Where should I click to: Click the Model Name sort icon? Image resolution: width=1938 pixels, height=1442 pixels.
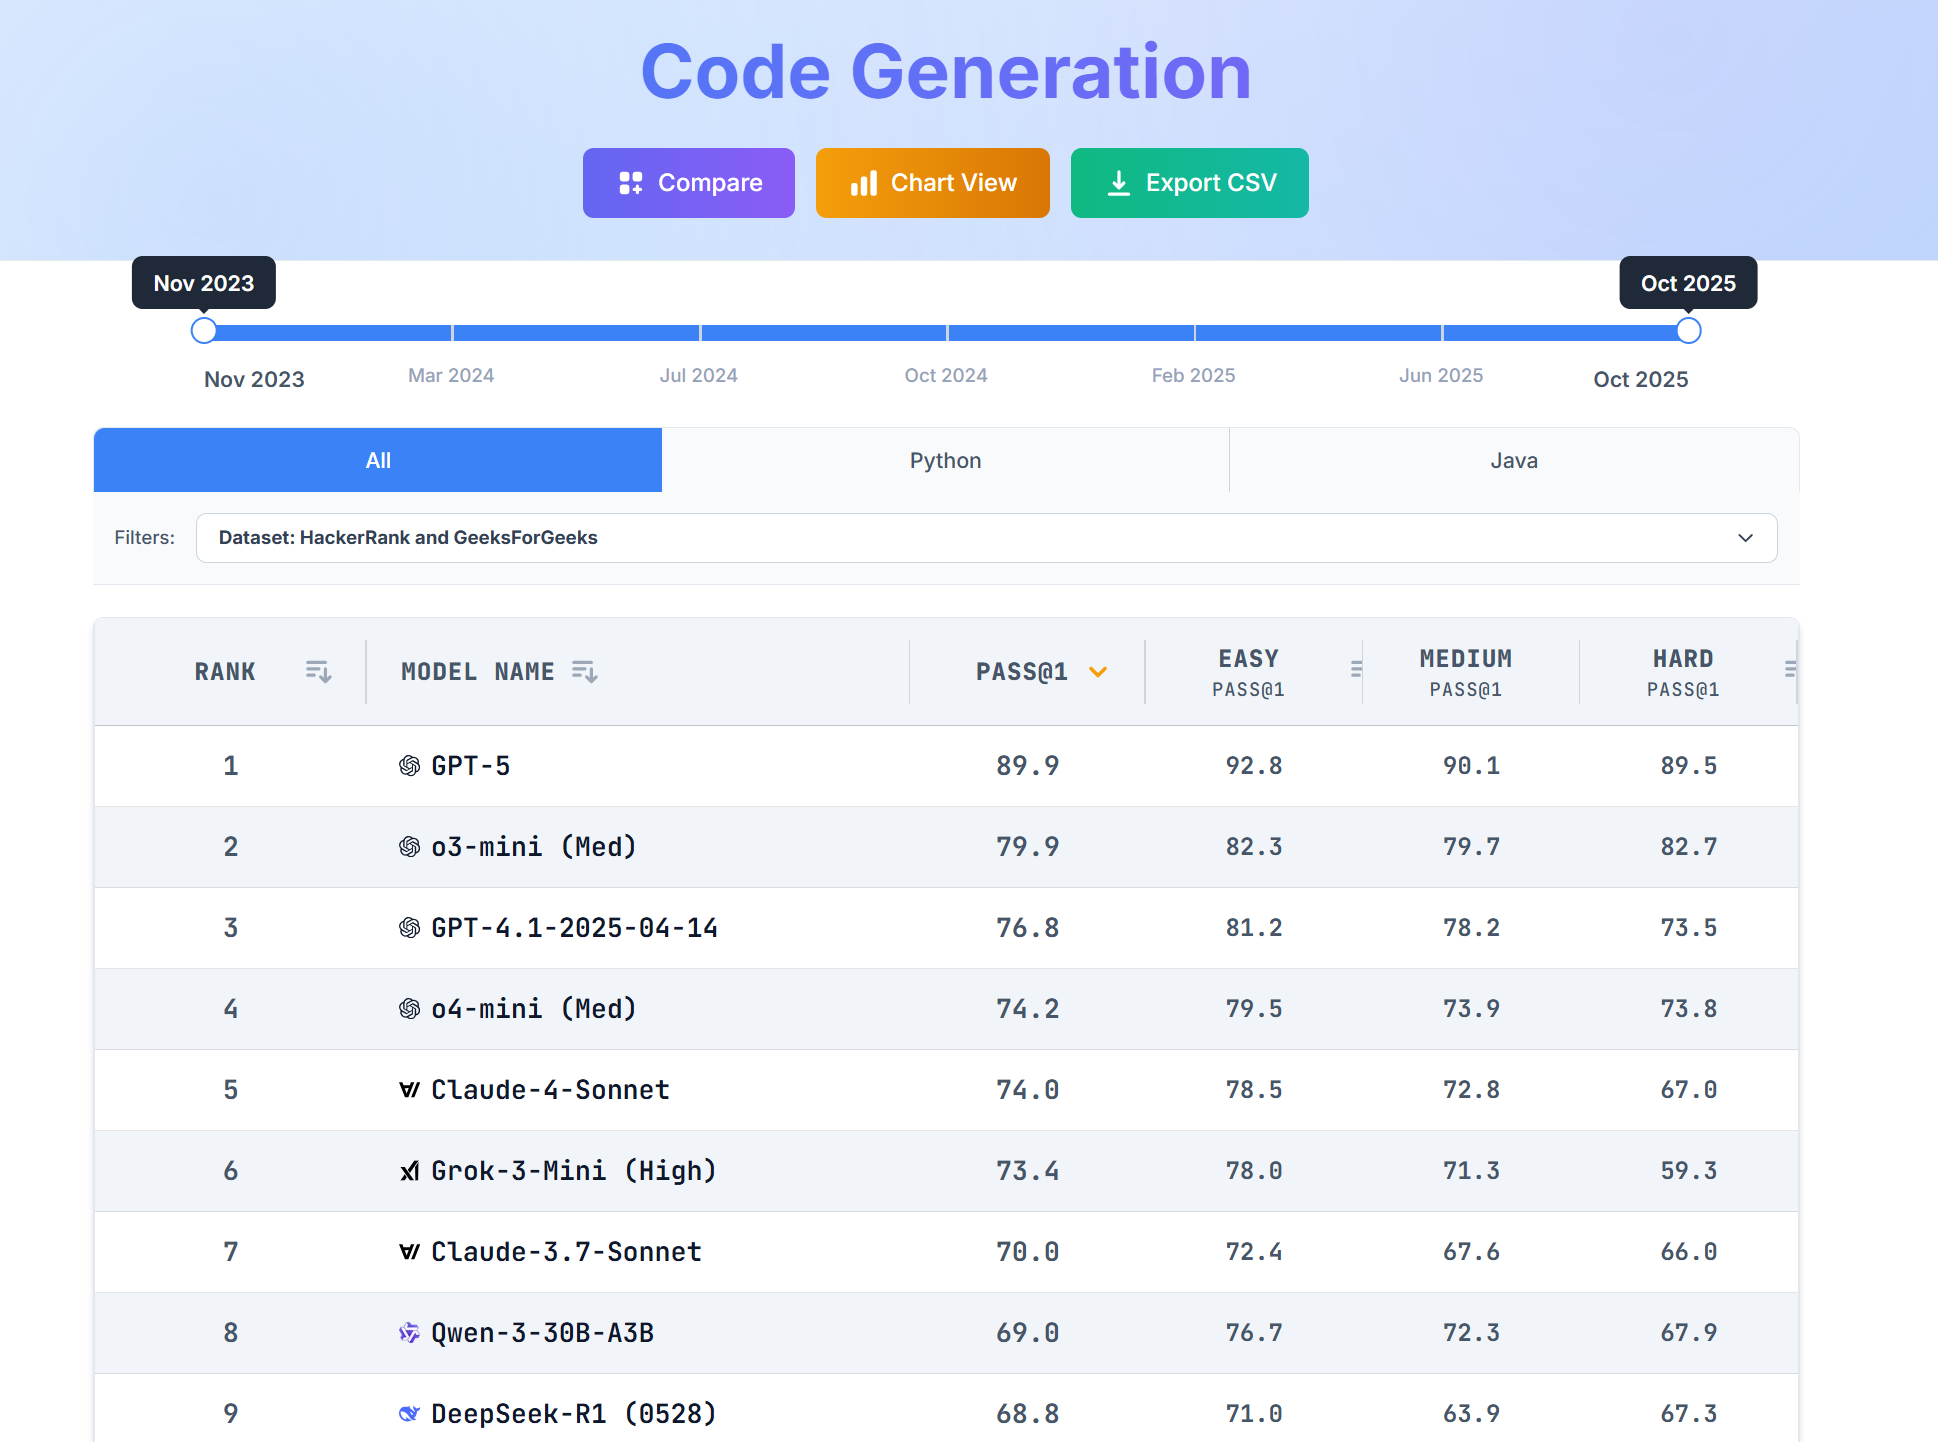(x=584, y=671)
